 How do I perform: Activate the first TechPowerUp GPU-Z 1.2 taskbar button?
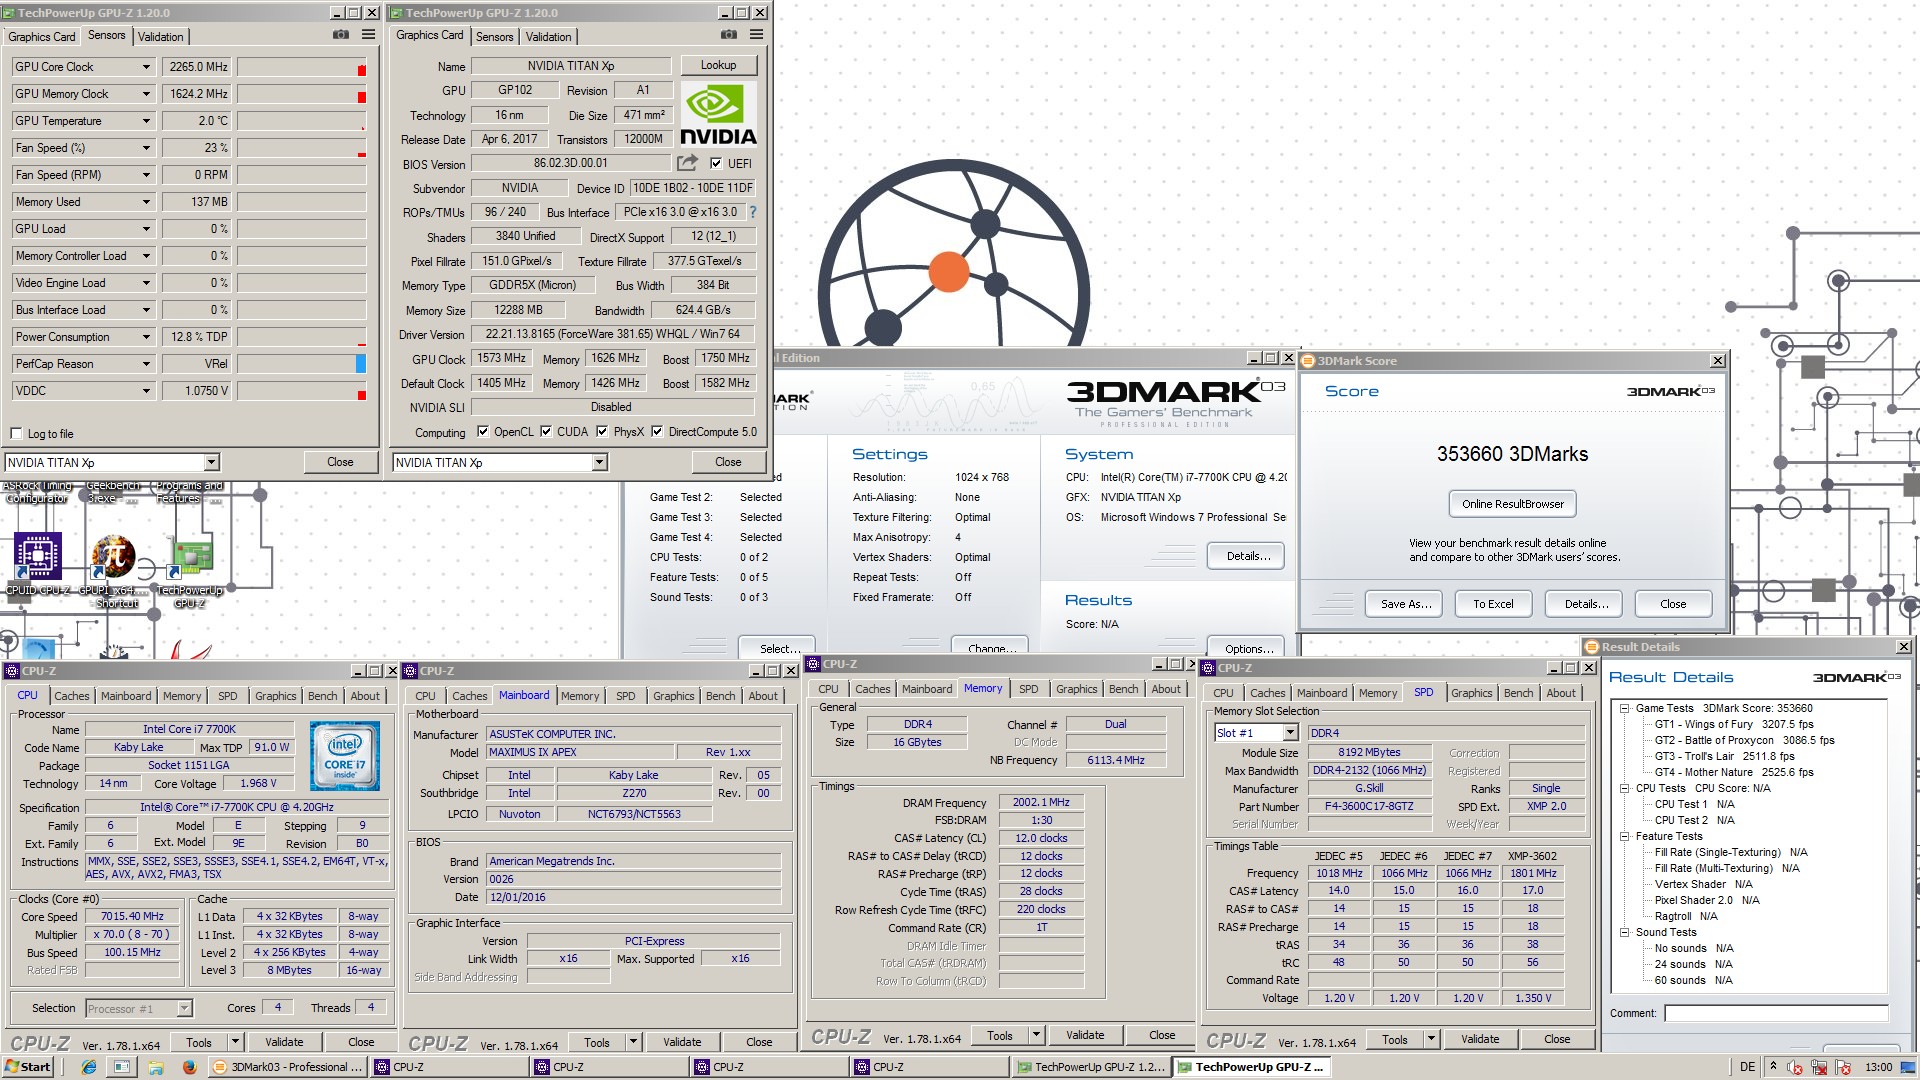[1090, 1067]
